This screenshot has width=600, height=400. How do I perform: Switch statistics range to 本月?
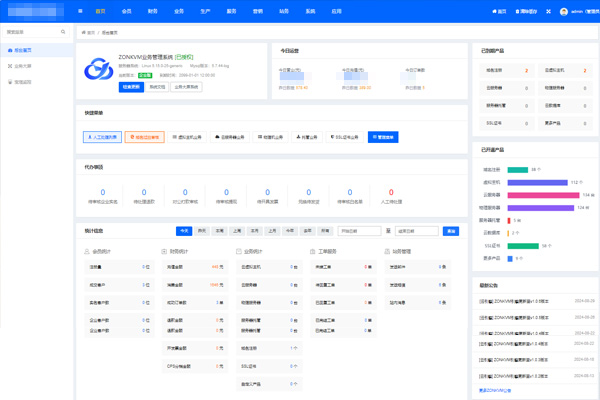253,231
